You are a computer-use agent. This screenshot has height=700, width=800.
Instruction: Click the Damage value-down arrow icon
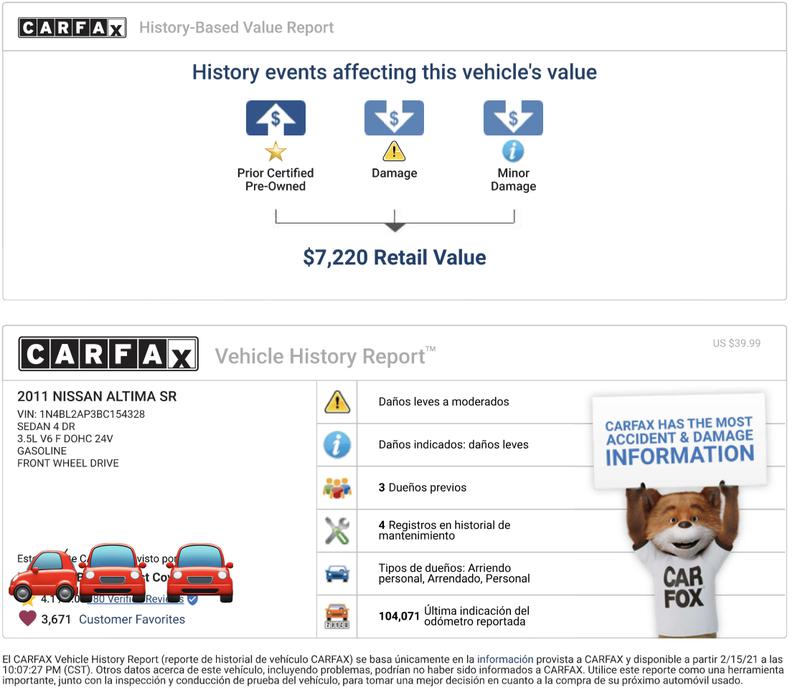point(393,118)
